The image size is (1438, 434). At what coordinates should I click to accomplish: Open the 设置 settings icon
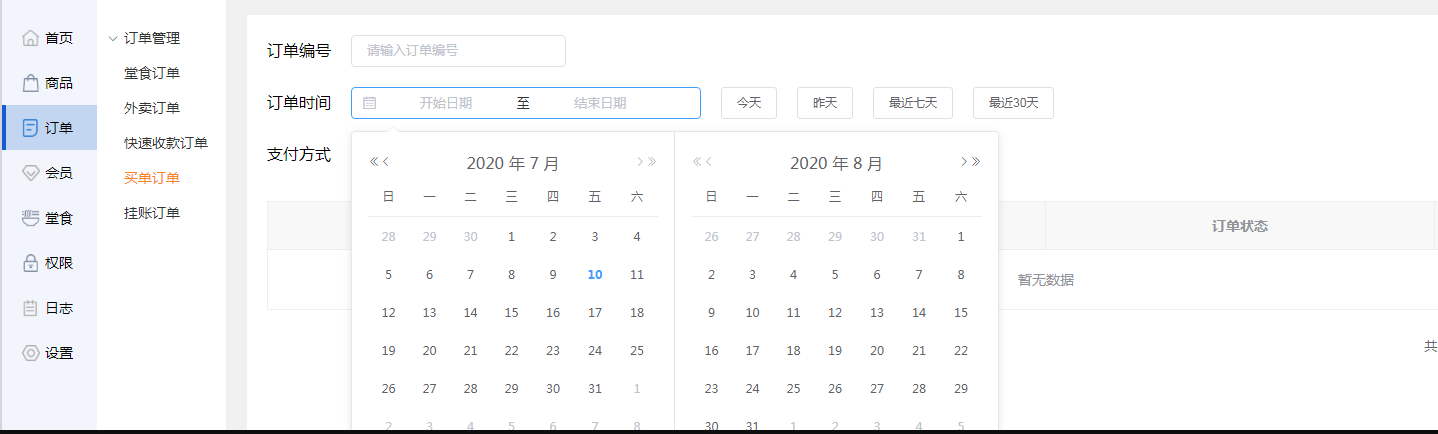(30, 353)
